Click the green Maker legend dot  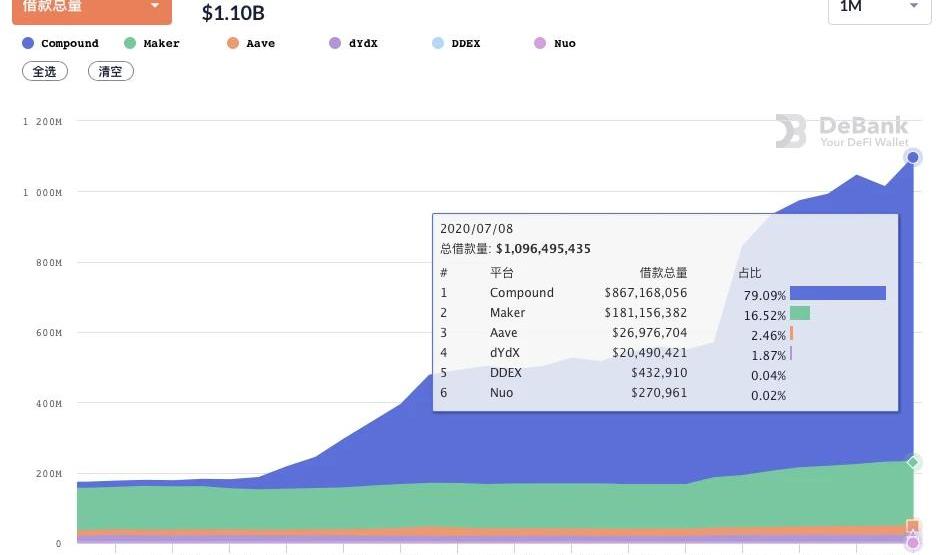click(130, 43)
